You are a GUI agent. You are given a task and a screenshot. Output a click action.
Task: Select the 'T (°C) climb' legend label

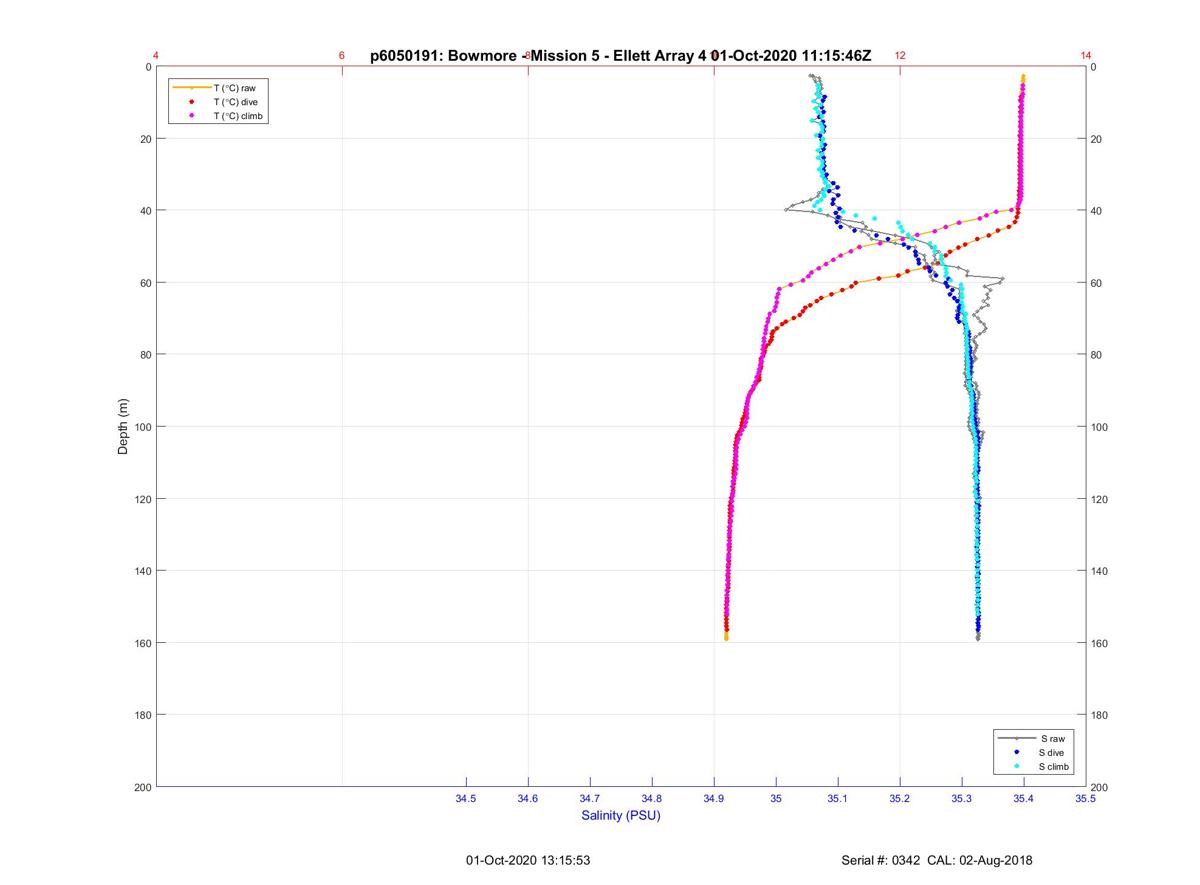tap(237, 116)
